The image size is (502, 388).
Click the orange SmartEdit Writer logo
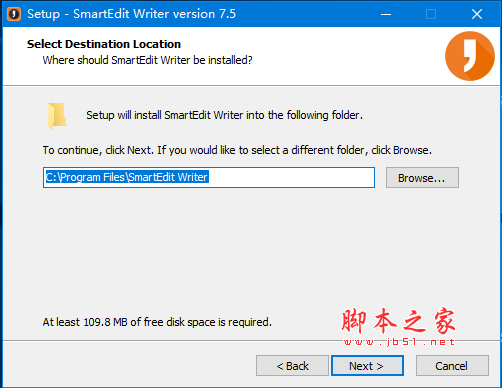click(470, 56)
